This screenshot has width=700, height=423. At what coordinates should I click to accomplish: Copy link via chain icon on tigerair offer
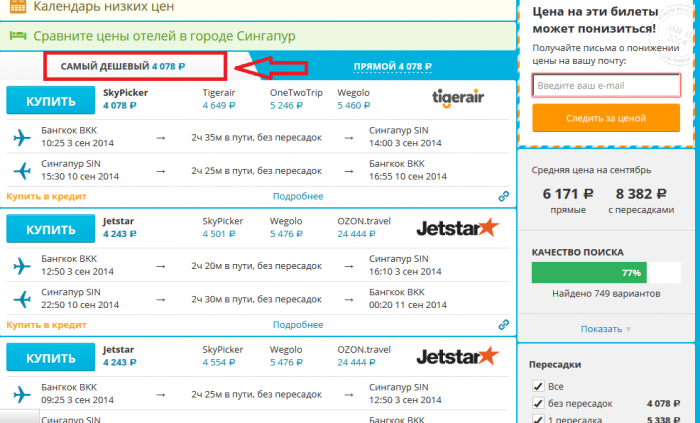point(504,196)
